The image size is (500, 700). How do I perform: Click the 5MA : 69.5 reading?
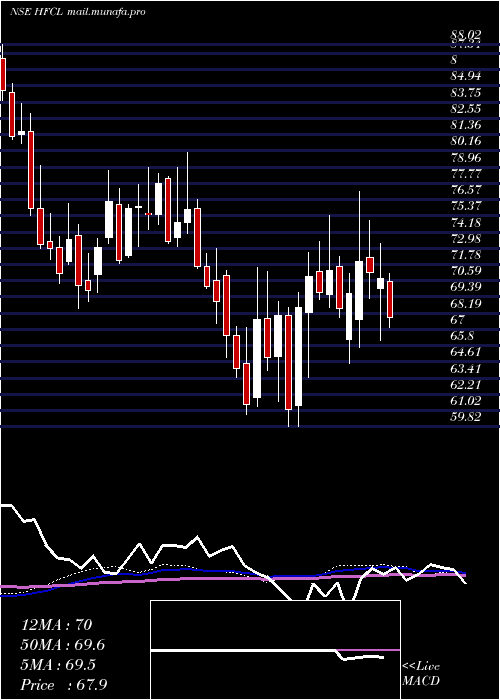point(60,665)
